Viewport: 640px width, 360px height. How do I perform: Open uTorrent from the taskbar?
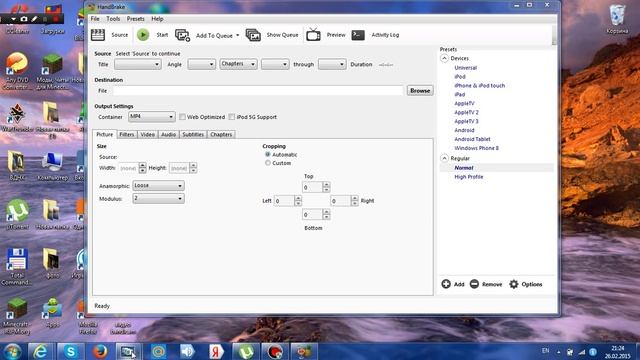pyautogui.click(x=246, y=351)
